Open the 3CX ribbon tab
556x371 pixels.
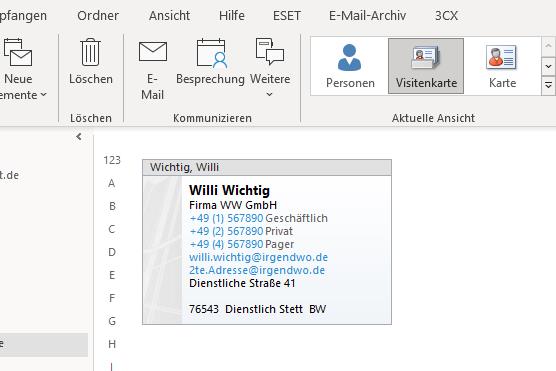point(446,16)
